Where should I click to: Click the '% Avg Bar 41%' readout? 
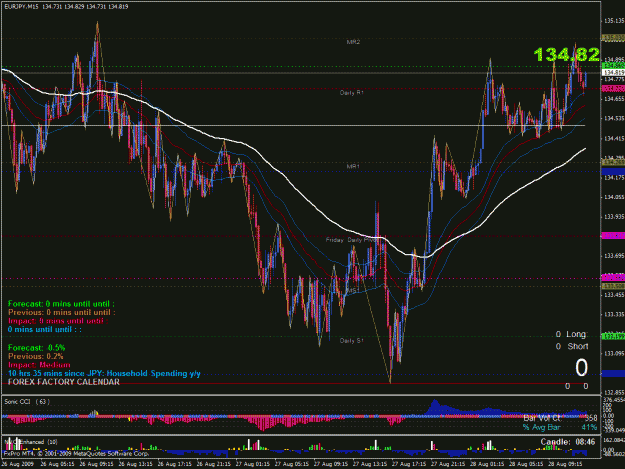tap(560, 427)
